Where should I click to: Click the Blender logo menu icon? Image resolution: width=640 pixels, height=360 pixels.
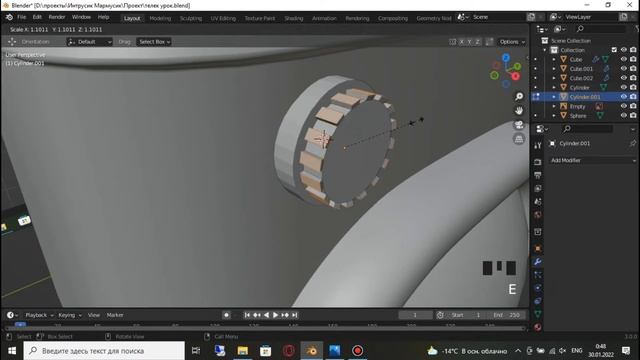(9, 17)
